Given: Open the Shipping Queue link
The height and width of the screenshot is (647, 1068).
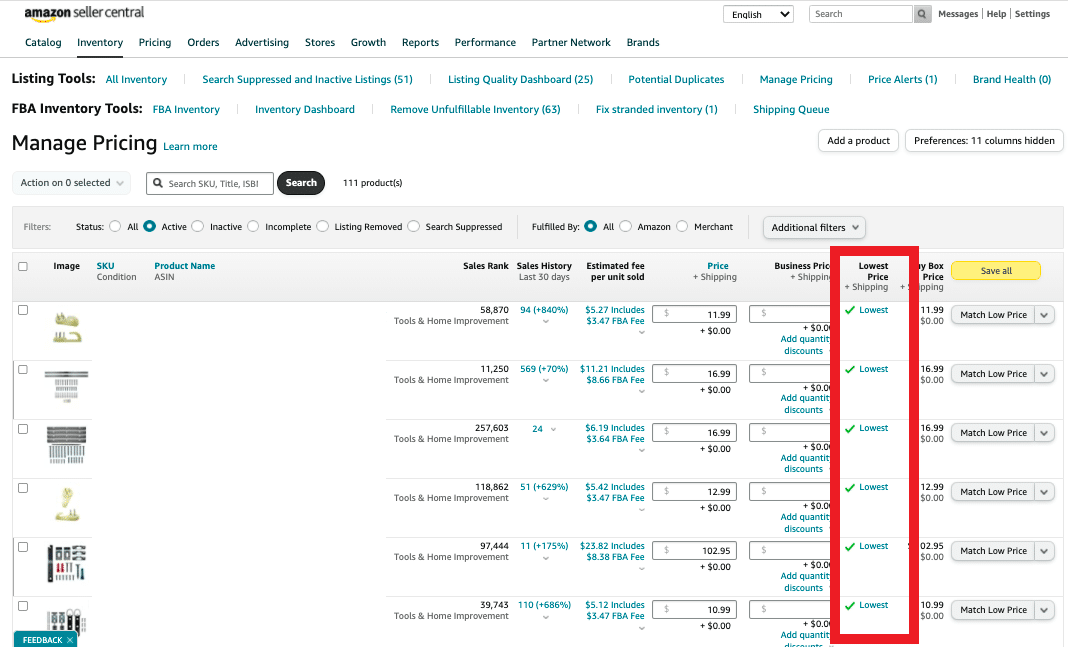Looking at the screenshot, I should tap(791, 110).
